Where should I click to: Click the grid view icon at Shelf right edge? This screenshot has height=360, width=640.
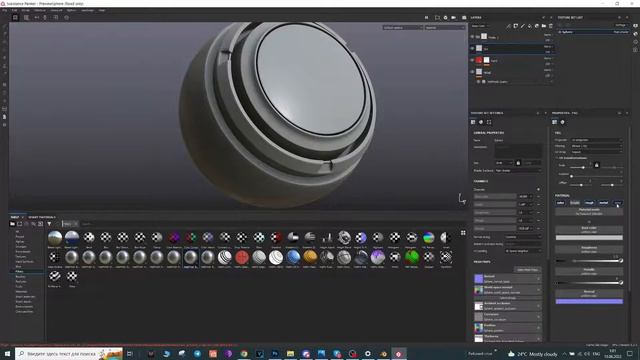463,233
